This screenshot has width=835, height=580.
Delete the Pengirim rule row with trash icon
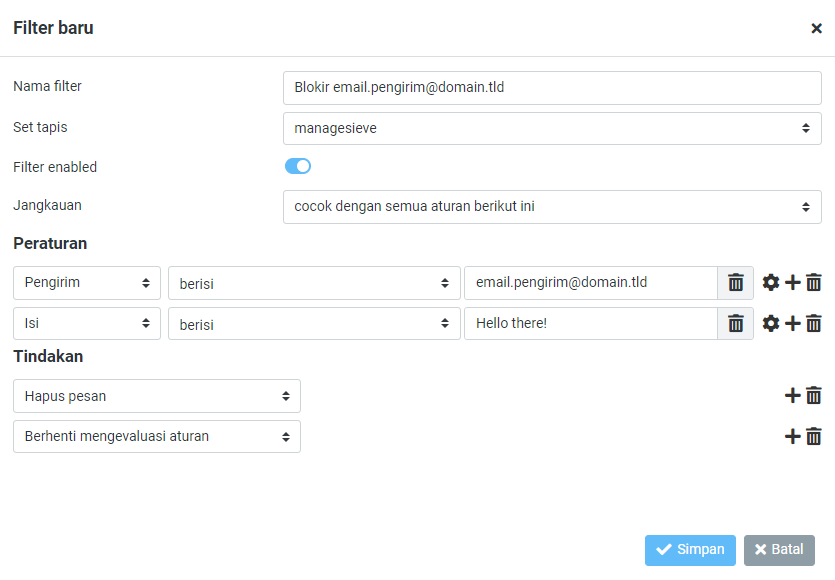813,283
